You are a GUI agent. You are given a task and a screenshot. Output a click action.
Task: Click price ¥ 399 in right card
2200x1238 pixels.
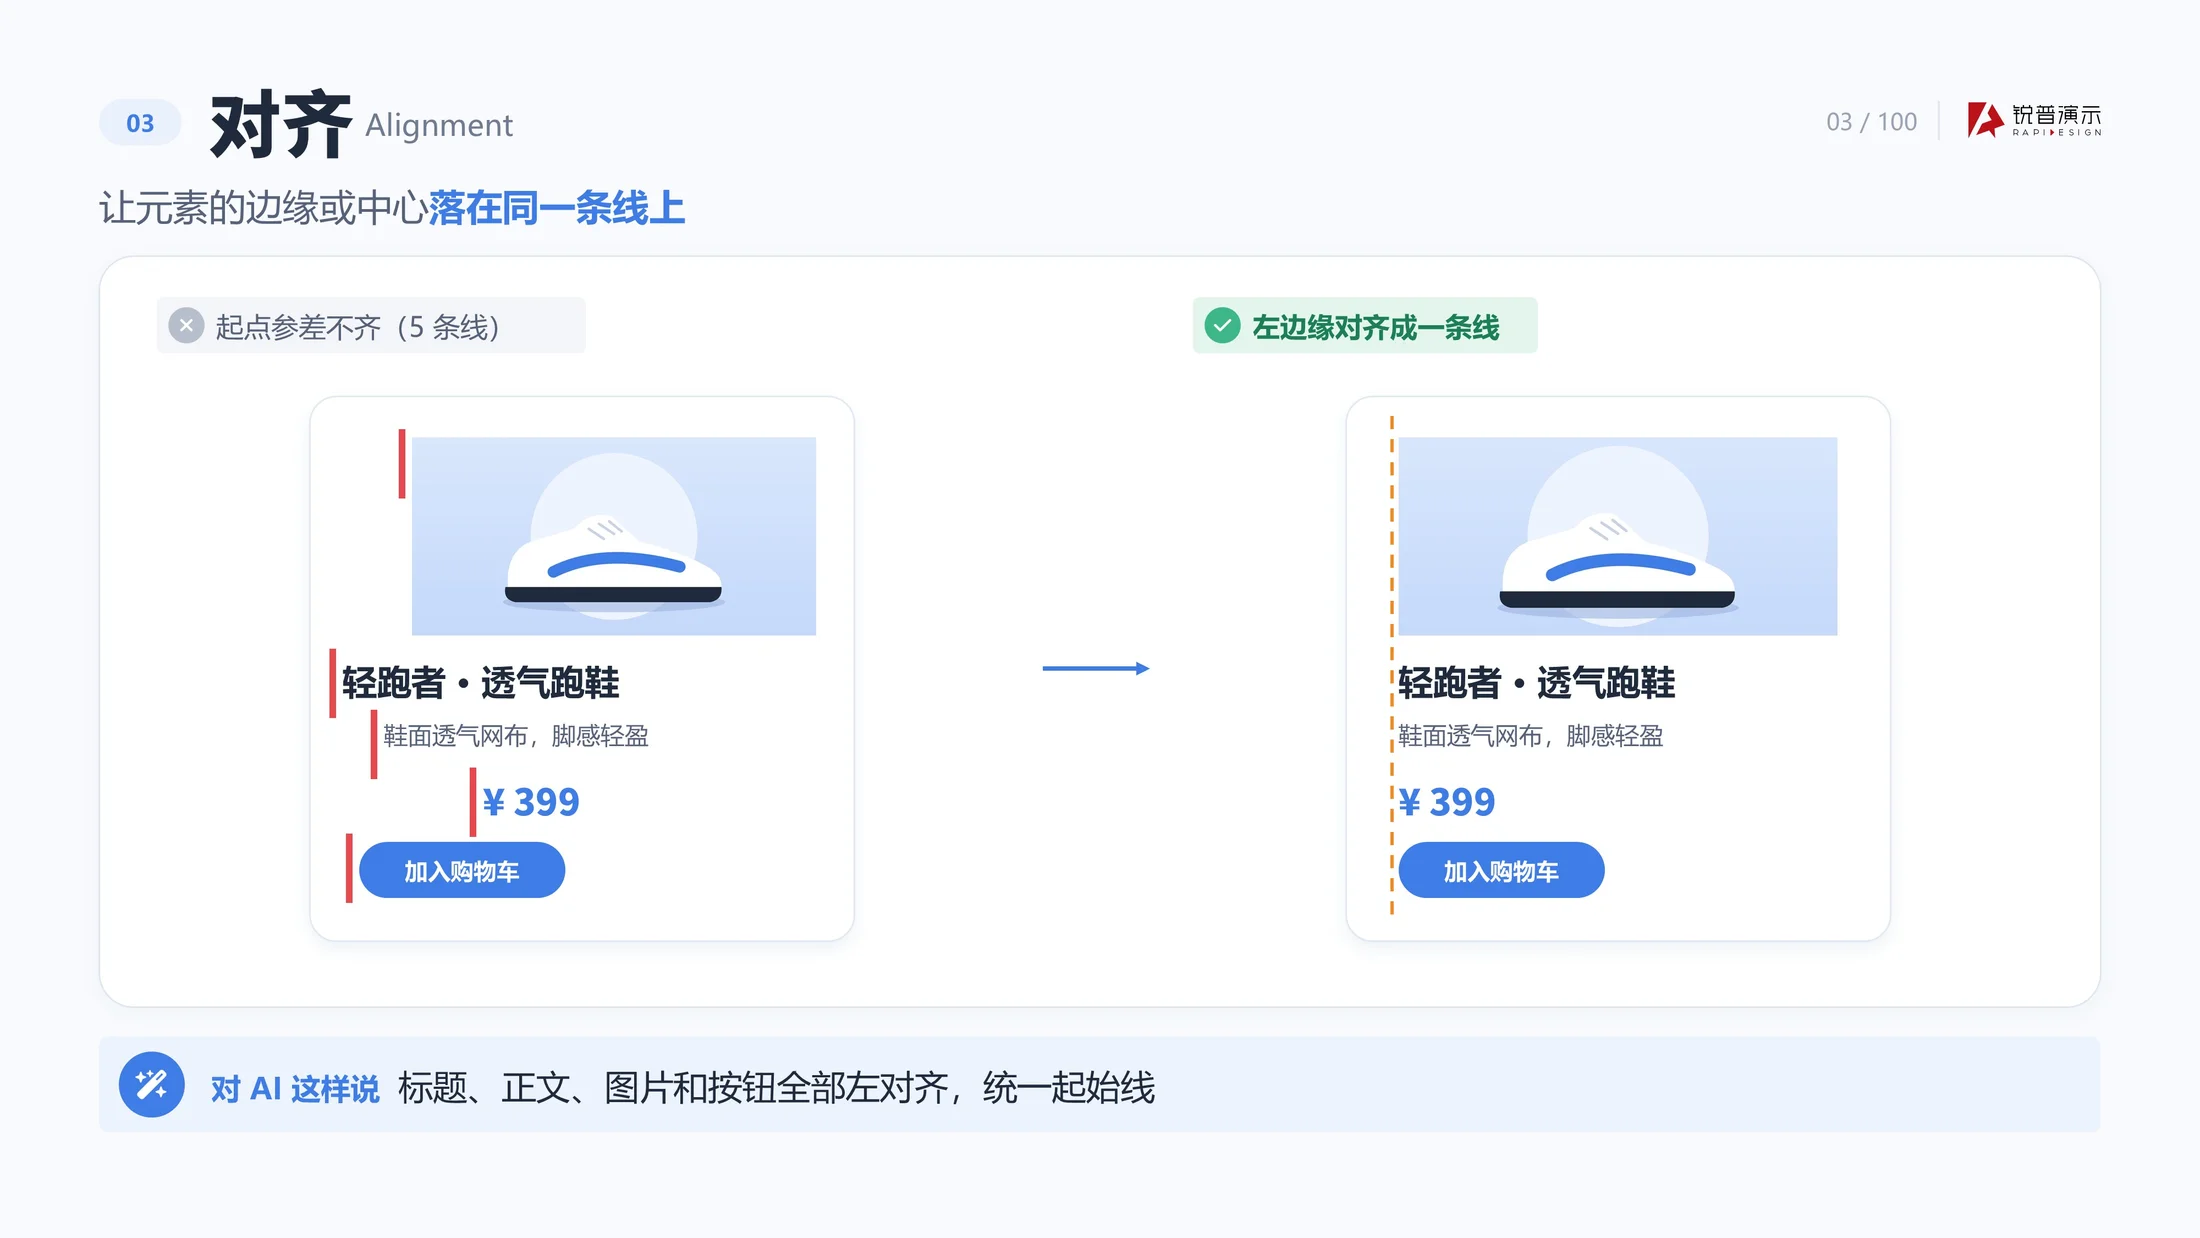[1446, 802]
